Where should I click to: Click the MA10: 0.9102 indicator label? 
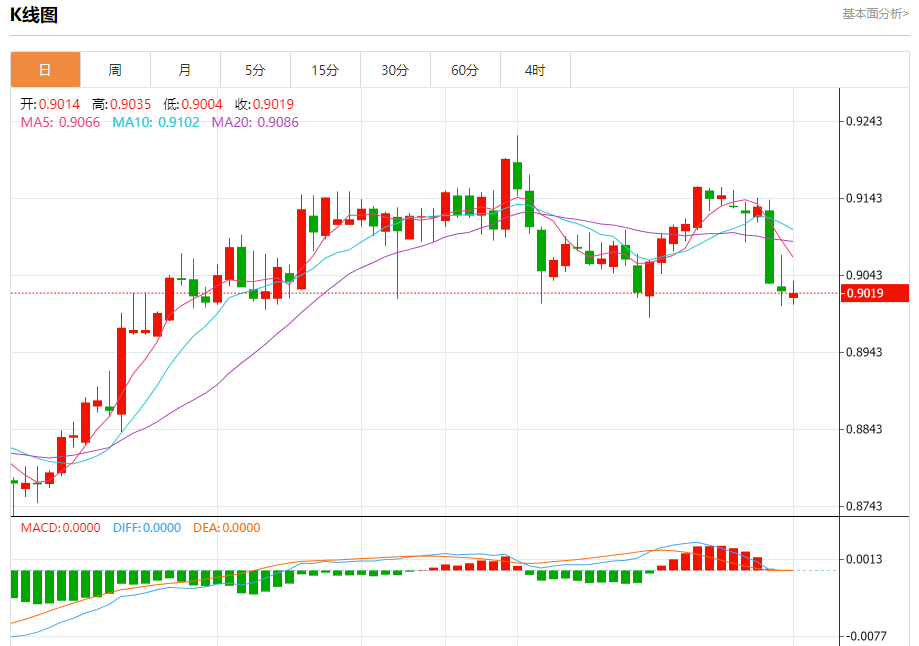(x=156, y=123)
